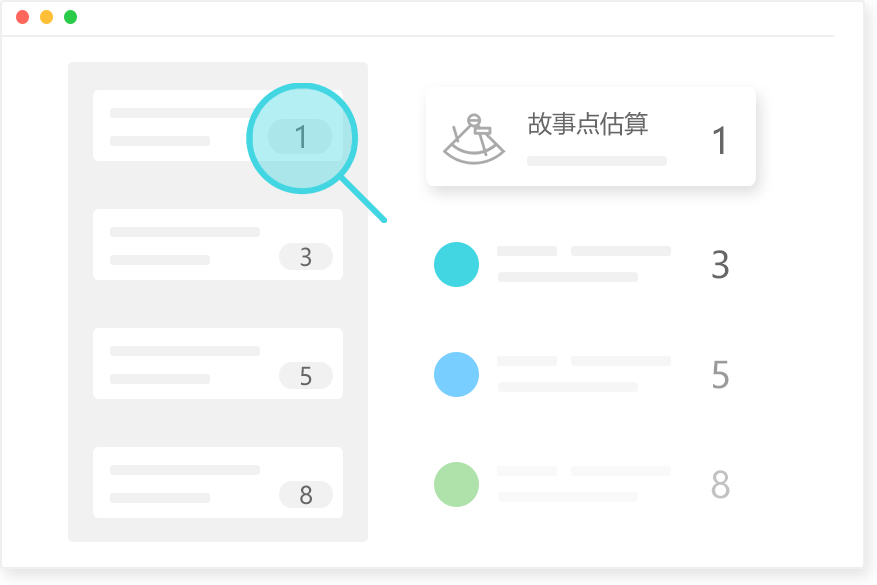Click the faded number 8 beside green circle
Screen dimensions: 877x585
(x=720, y=484)
